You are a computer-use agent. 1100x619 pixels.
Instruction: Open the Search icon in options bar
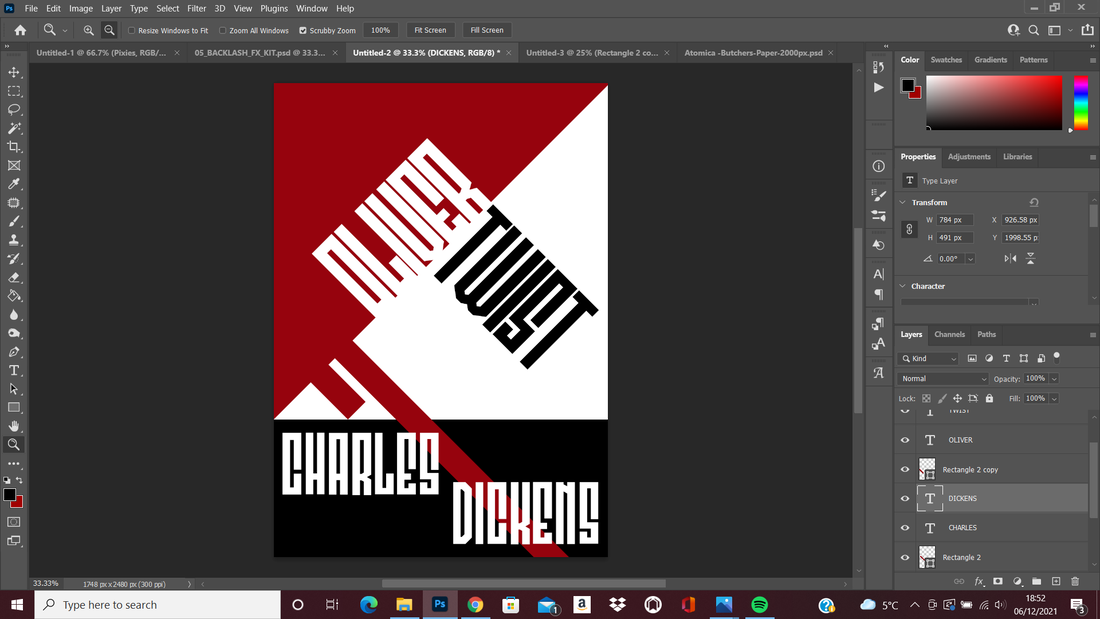[x=1033, y=30]
